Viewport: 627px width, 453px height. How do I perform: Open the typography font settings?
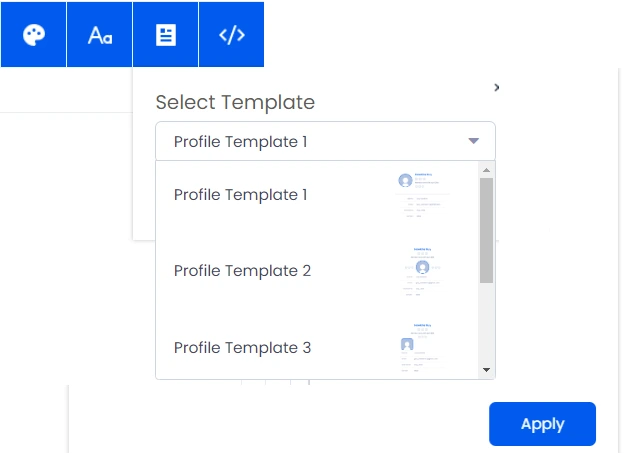(x=100, y=34)
